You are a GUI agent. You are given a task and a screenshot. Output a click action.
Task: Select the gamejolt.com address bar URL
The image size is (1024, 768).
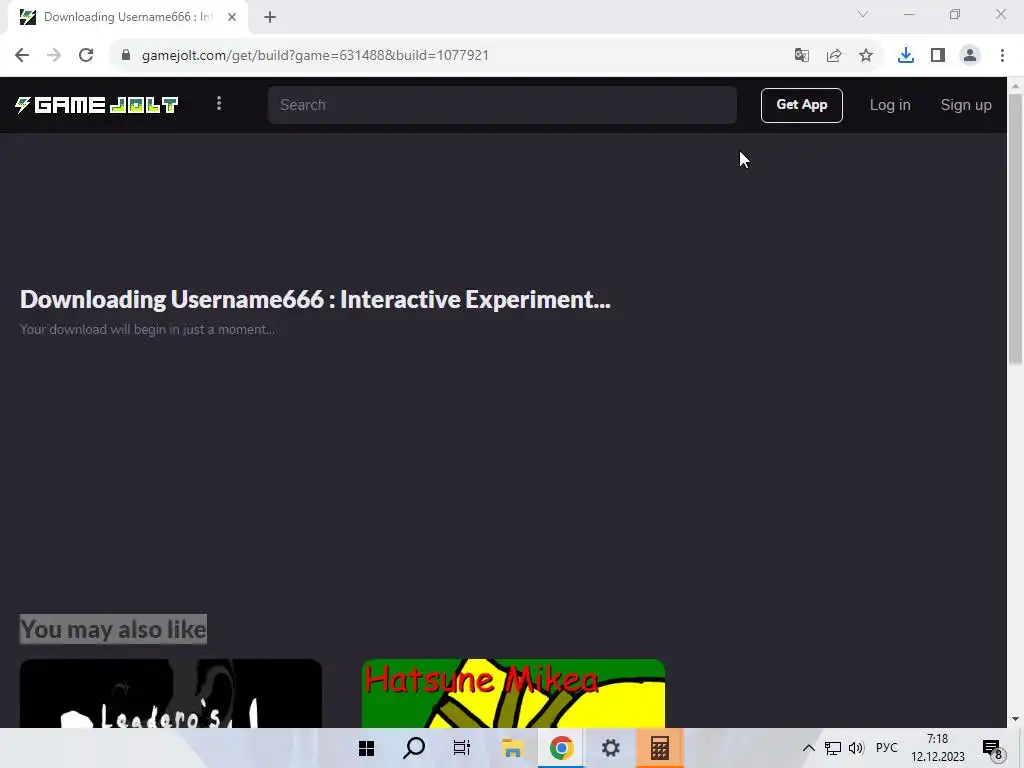coord(315,55)
